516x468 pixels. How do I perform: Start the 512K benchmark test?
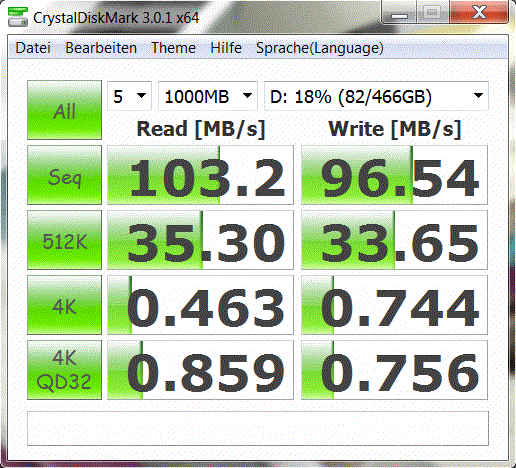(64, 240)
